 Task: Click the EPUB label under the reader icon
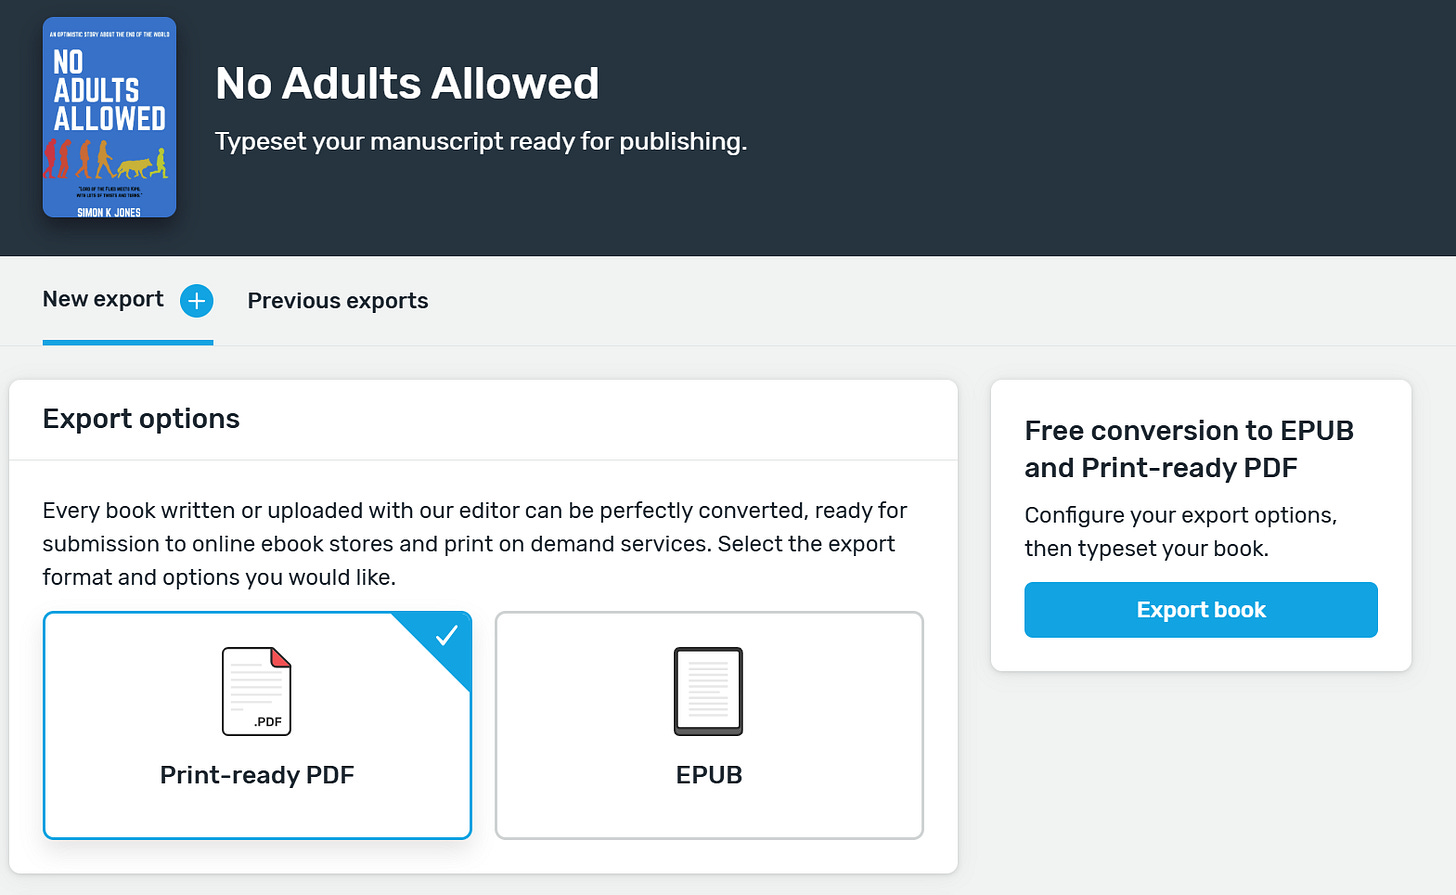point(709,775)
